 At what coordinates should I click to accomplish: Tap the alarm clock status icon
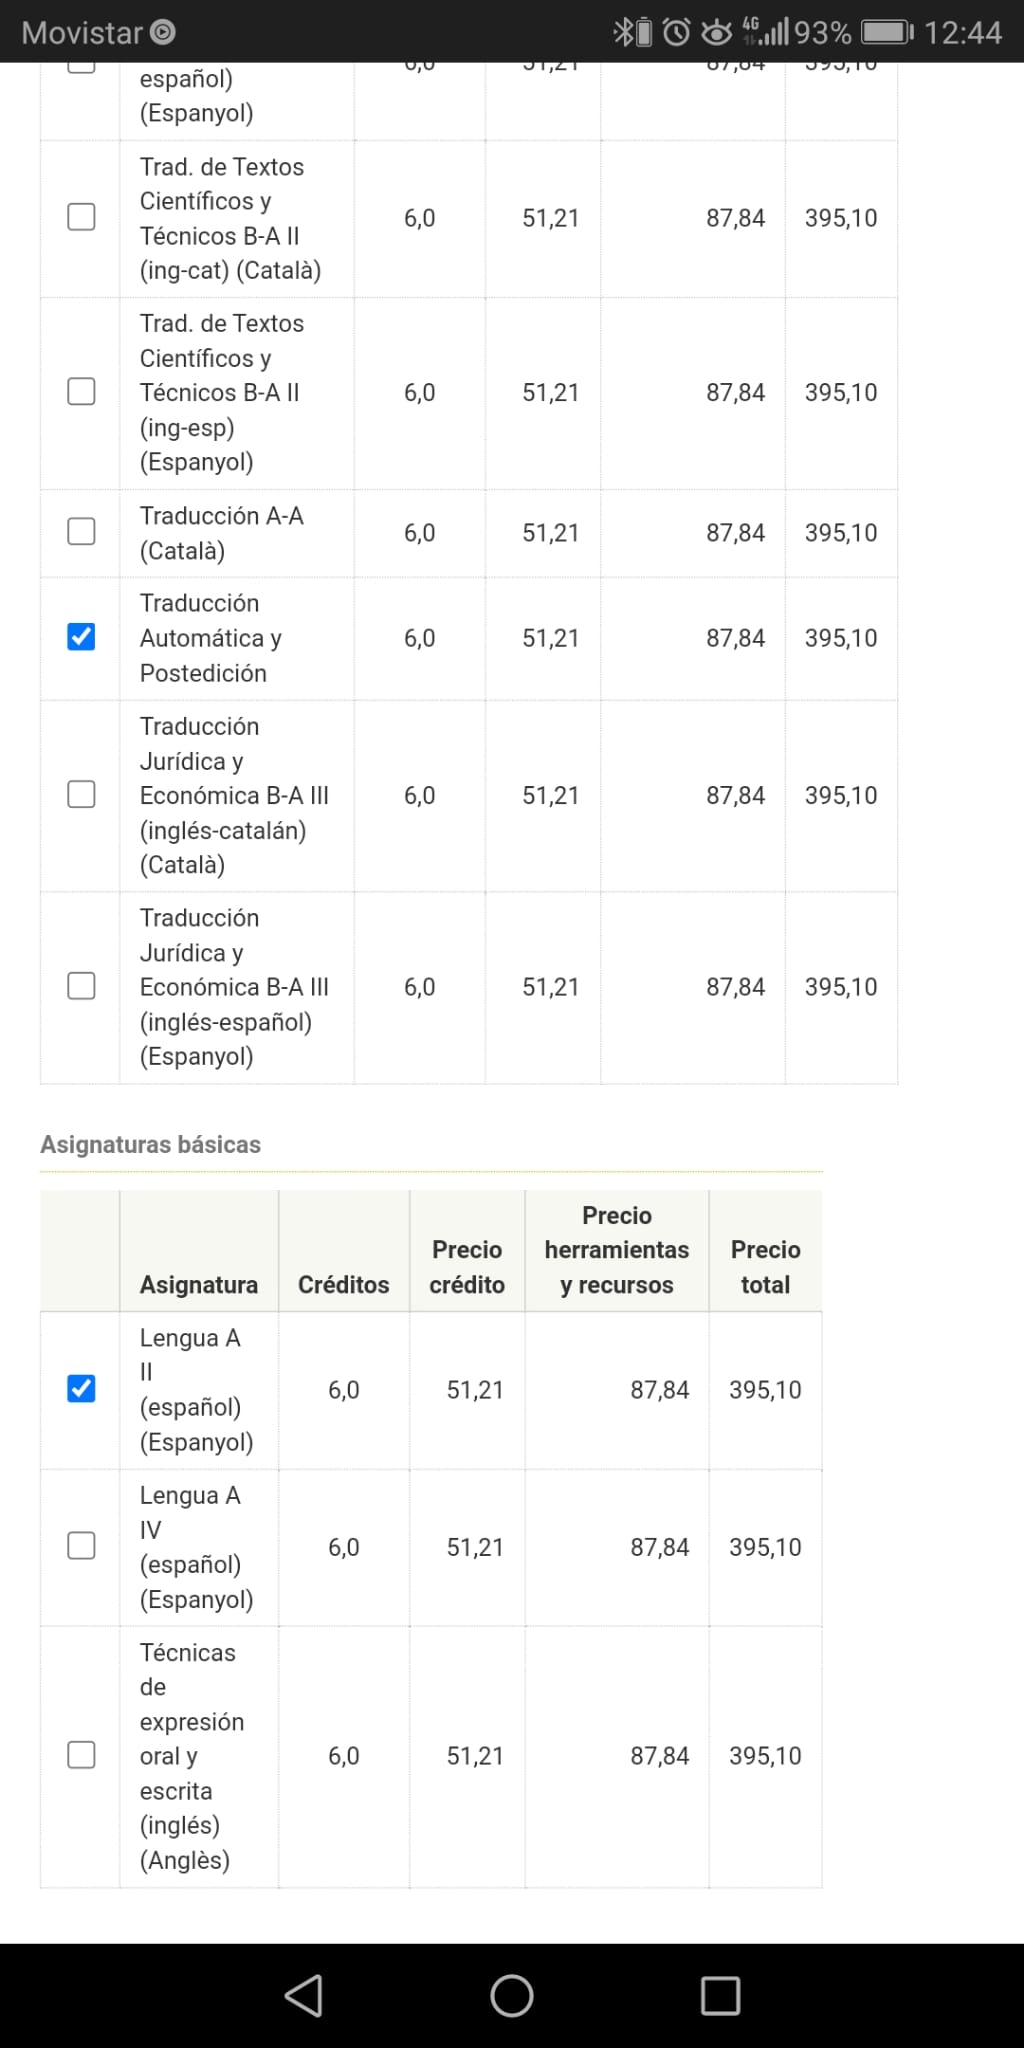677,32
